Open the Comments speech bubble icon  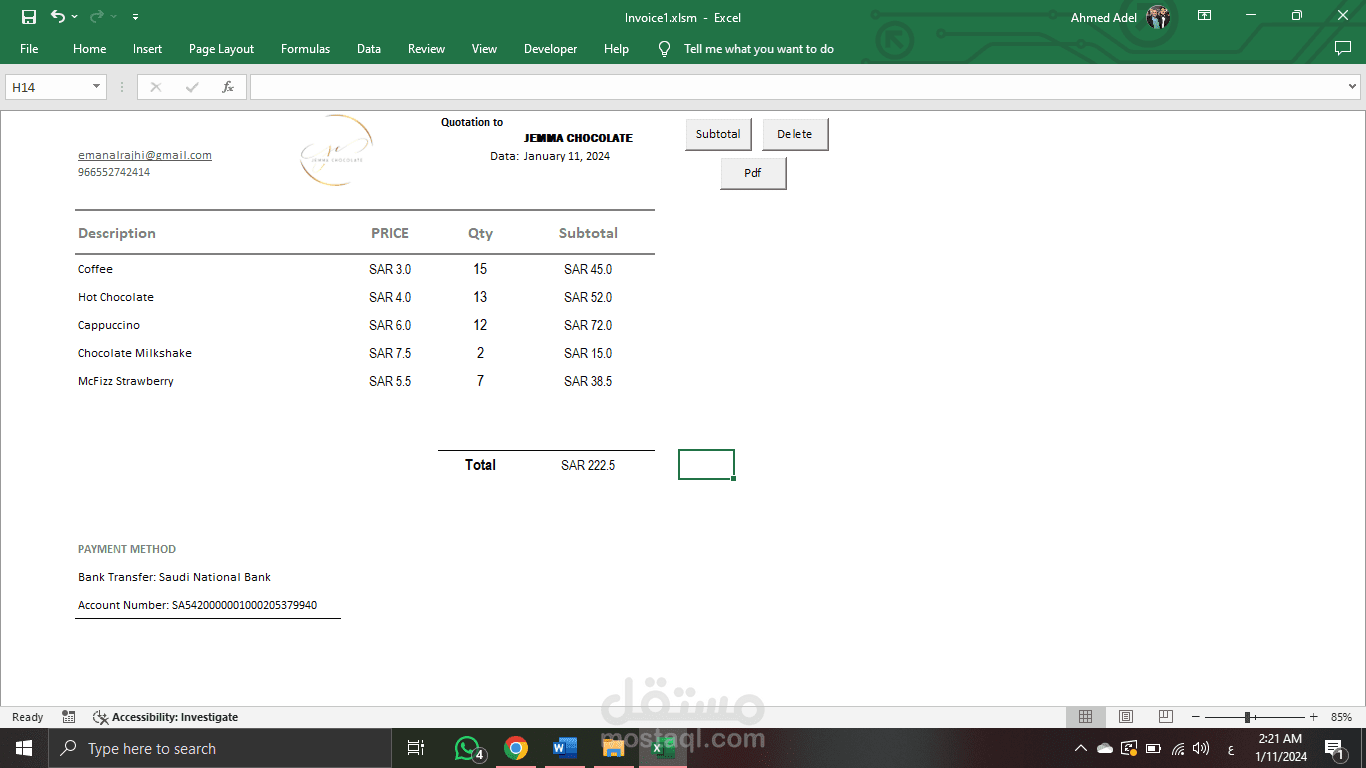1343,48
